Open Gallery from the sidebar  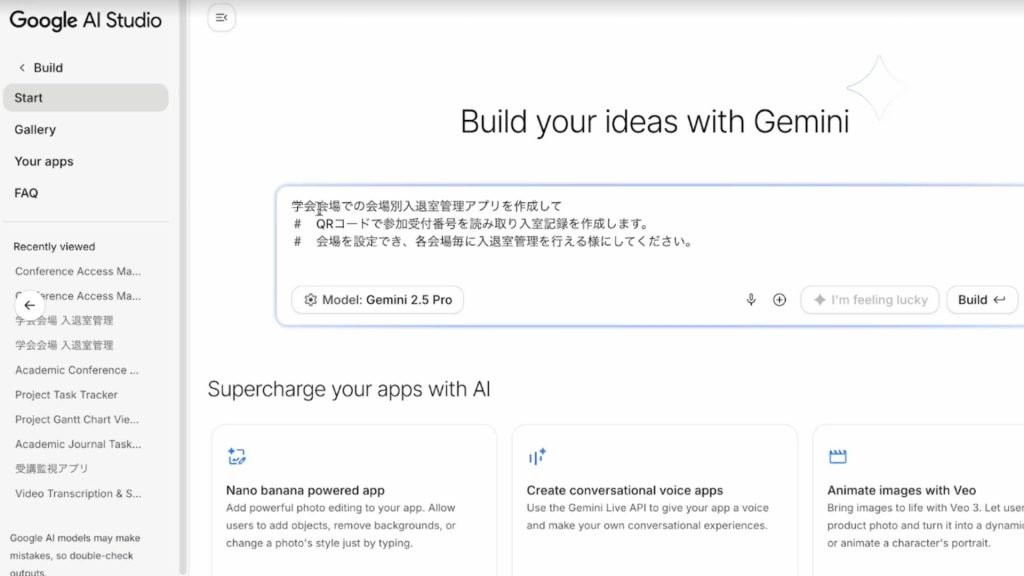coord(35,130)
